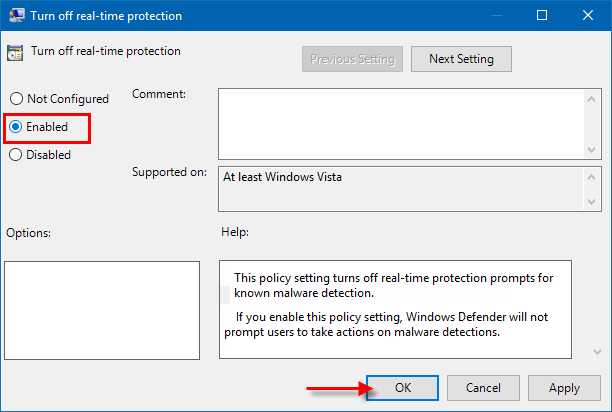612x412 pixels.
Task: Click the empty Options pane
Action: click(101, 309)
